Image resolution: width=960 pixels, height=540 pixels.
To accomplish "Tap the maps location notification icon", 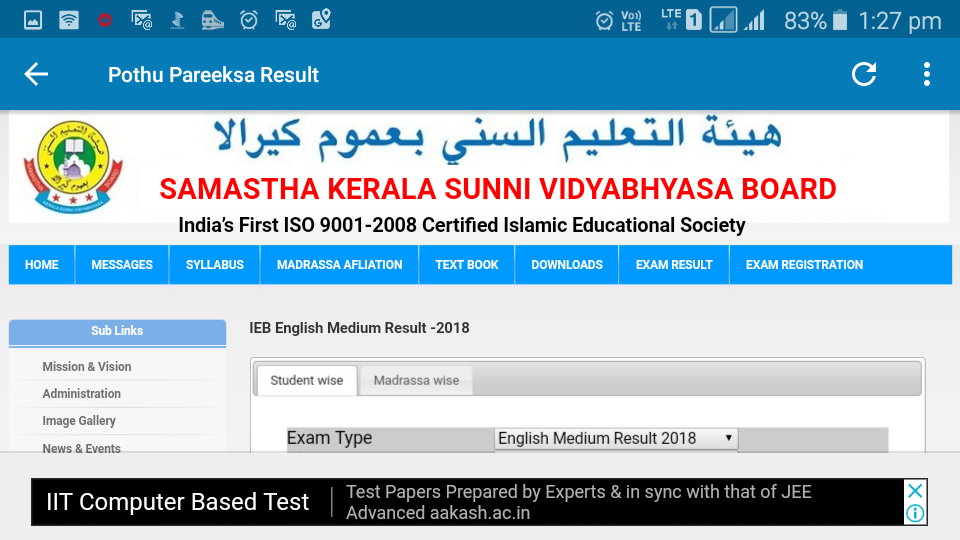I will (321, 20).
